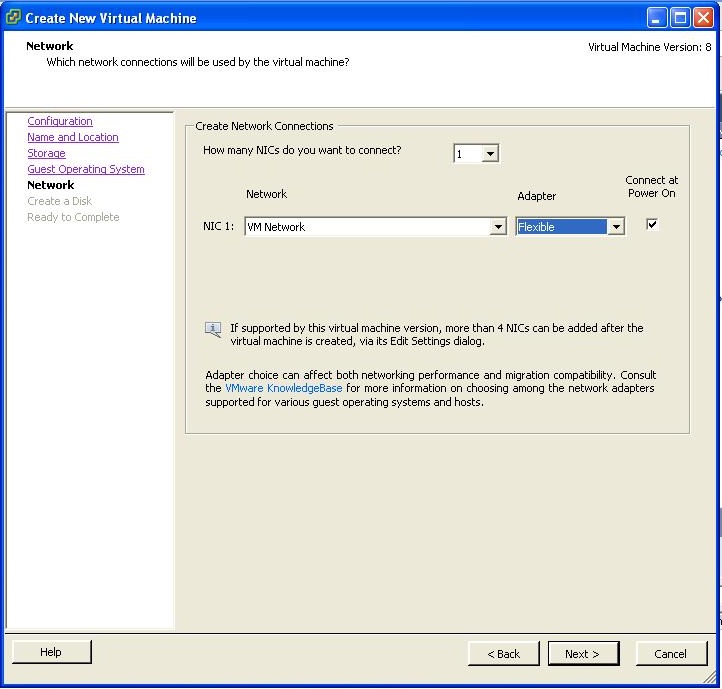
Task: Return to Guest Operating System step
Action: pos(86,169)
